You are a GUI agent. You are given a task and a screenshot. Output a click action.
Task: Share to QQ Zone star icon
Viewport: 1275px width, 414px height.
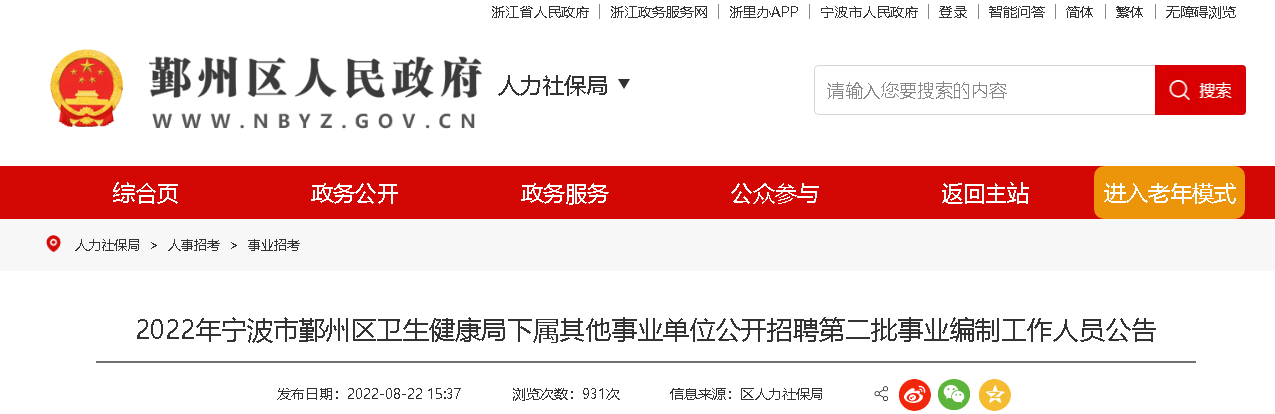[994, 394]
